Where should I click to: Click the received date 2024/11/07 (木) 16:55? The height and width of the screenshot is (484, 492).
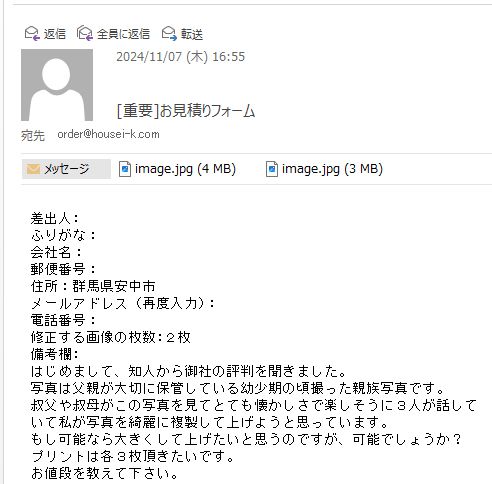(x=180, y=57)
